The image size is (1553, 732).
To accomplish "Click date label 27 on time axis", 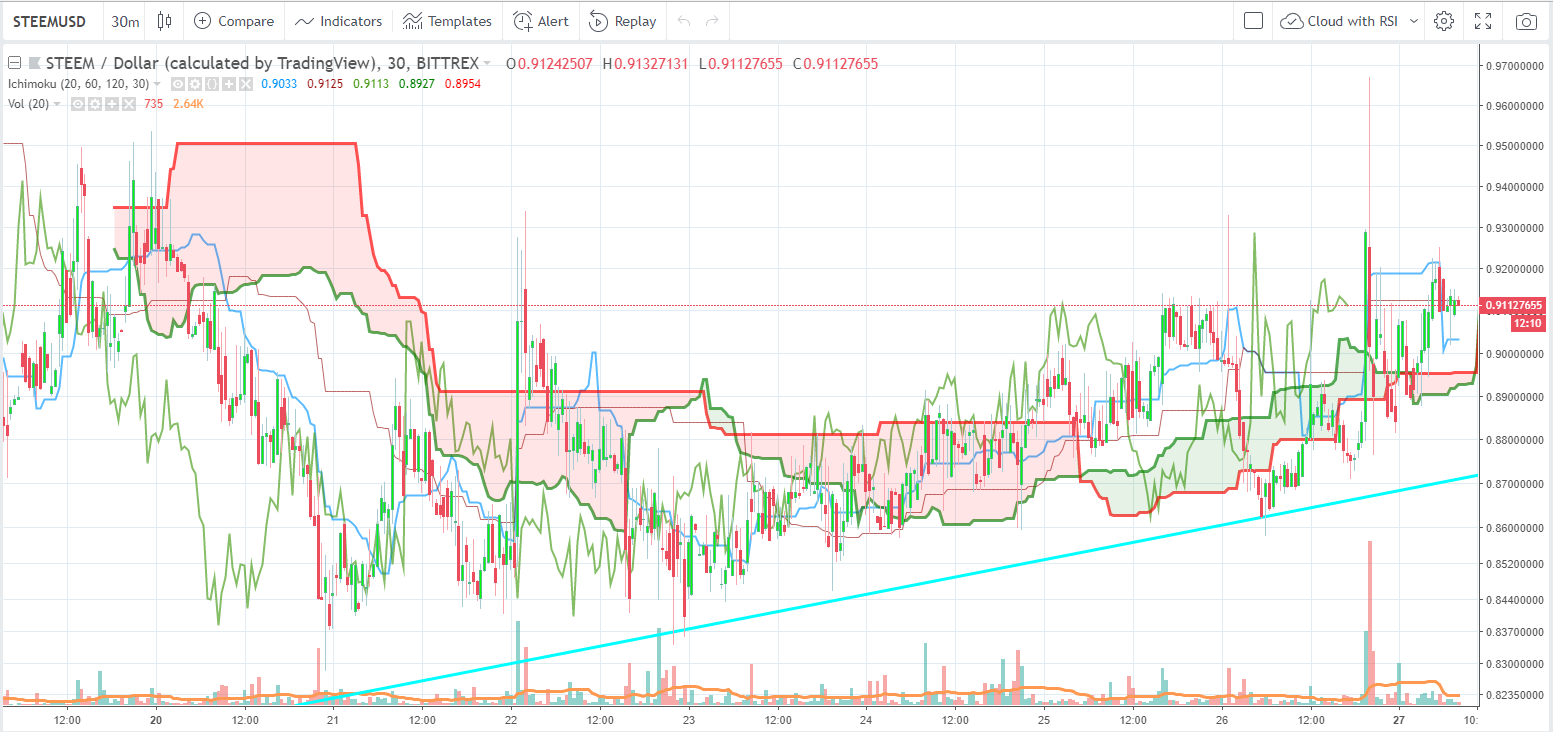I will (1399, 719).
